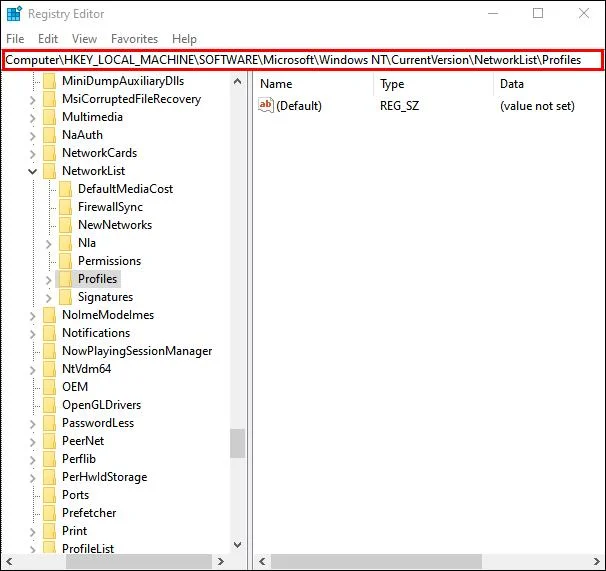Expand the Multimedia key
606x571 pixels.
[x=33, y=118]
